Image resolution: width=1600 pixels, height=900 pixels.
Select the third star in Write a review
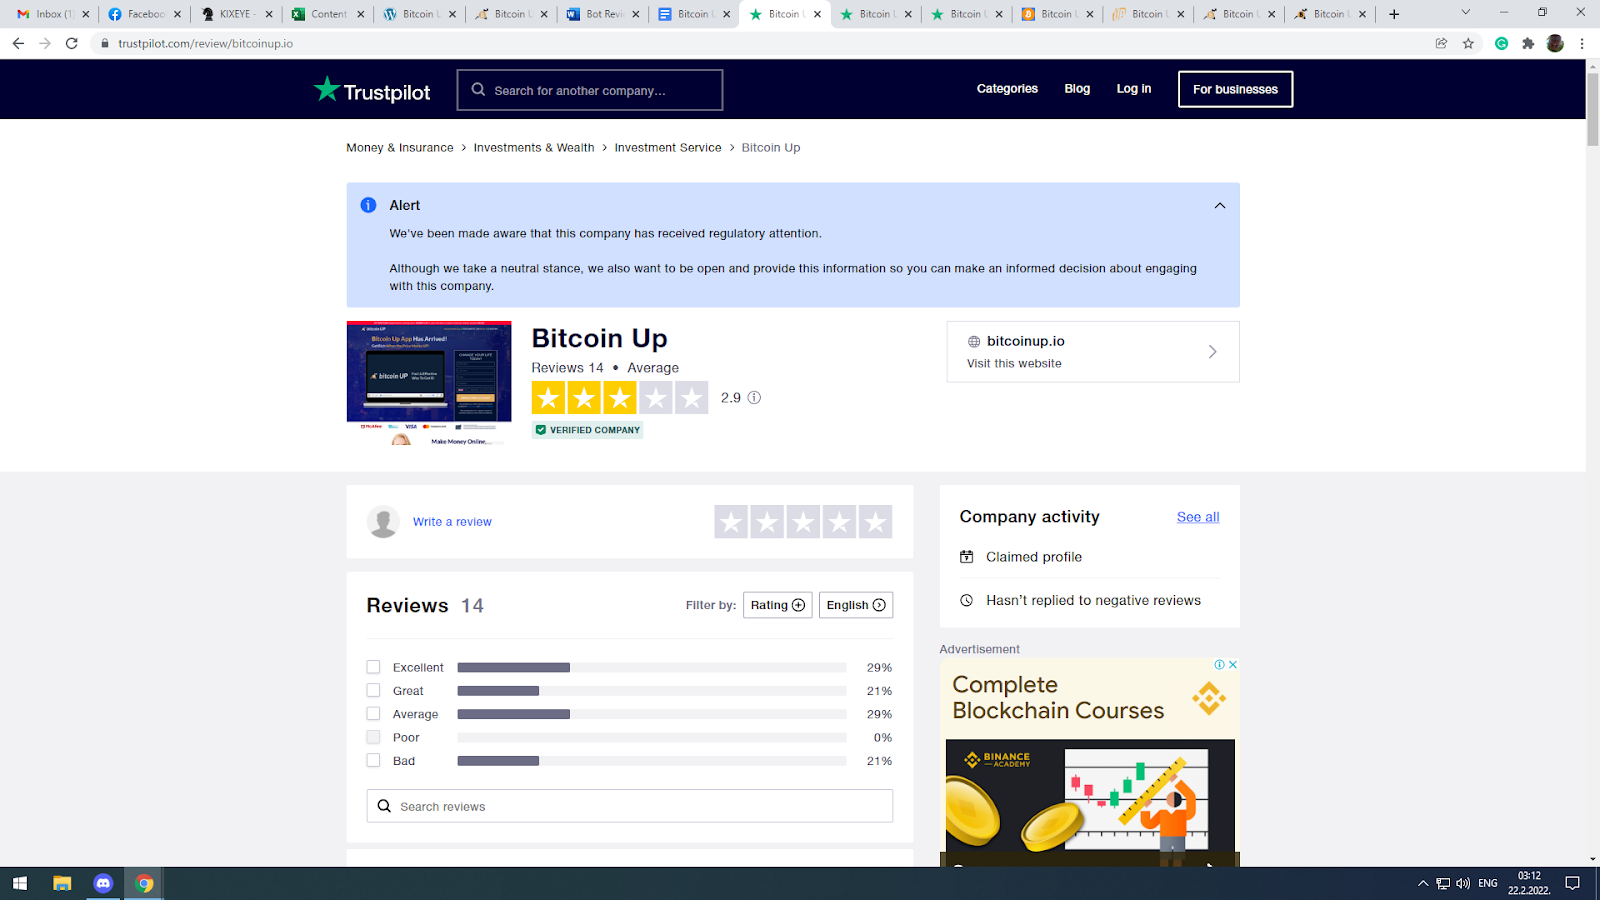click(x=803, y=522)
